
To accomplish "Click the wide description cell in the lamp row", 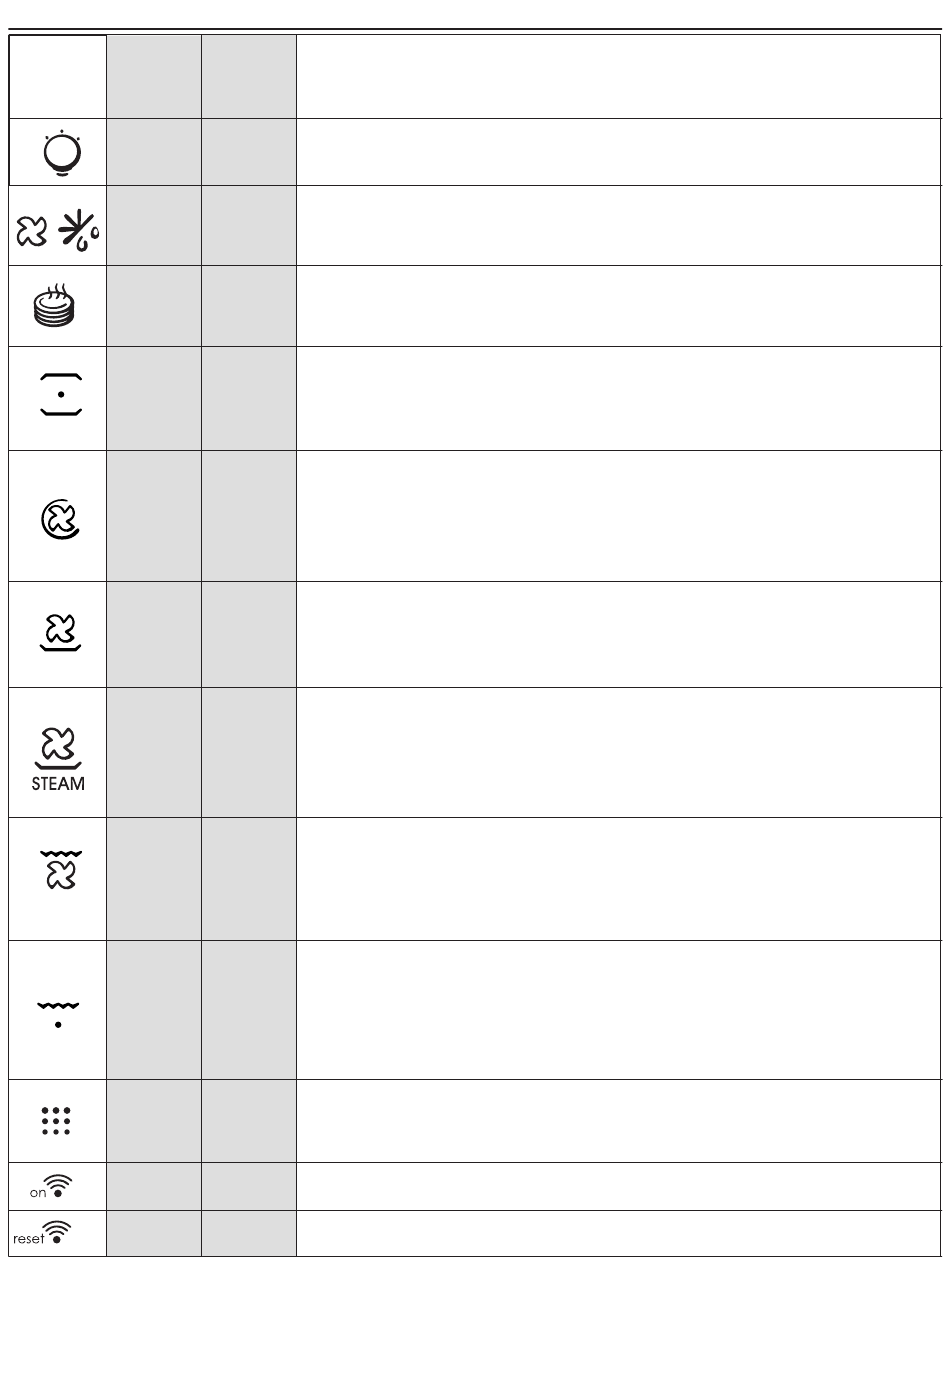I will pyautogui.click(x=619, y=152).
